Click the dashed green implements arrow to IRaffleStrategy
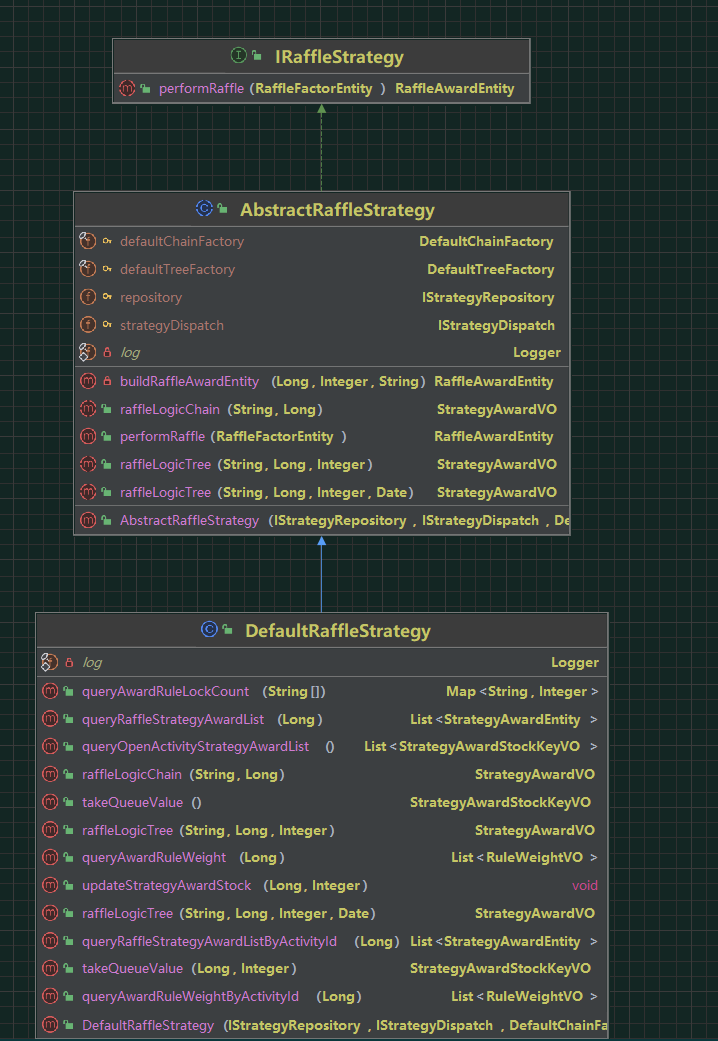Image resolution: width=718 pixels, height=1041 pixels. [321, 147]
